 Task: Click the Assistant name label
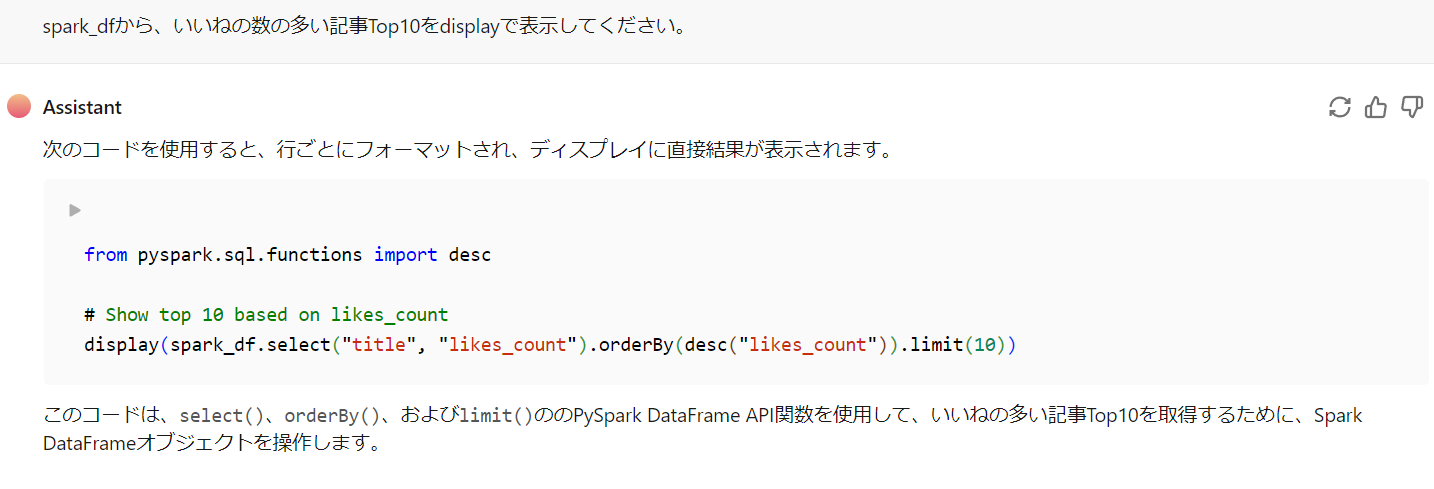[82, 107]
